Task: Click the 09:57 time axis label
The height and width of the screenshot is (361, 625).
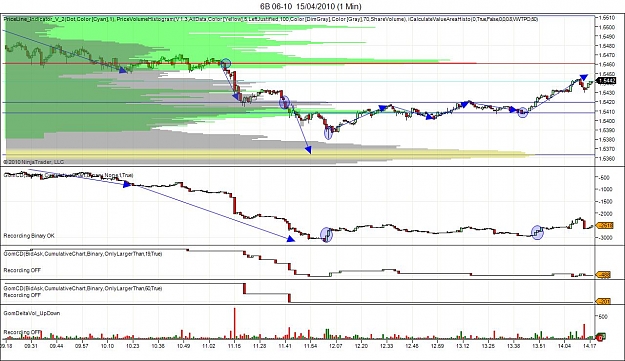Action: pos(82,346)
